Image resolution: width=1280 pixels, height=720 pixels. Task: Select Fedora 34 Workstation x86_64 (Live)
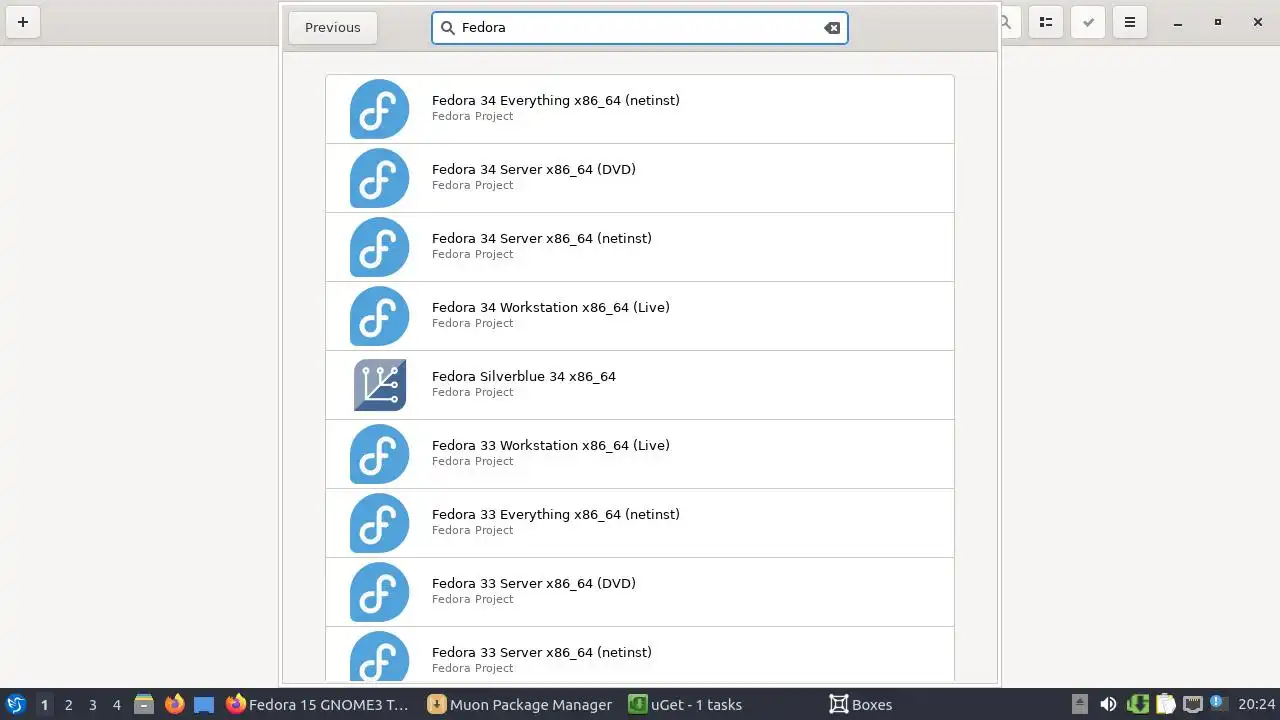coord(640,316)
